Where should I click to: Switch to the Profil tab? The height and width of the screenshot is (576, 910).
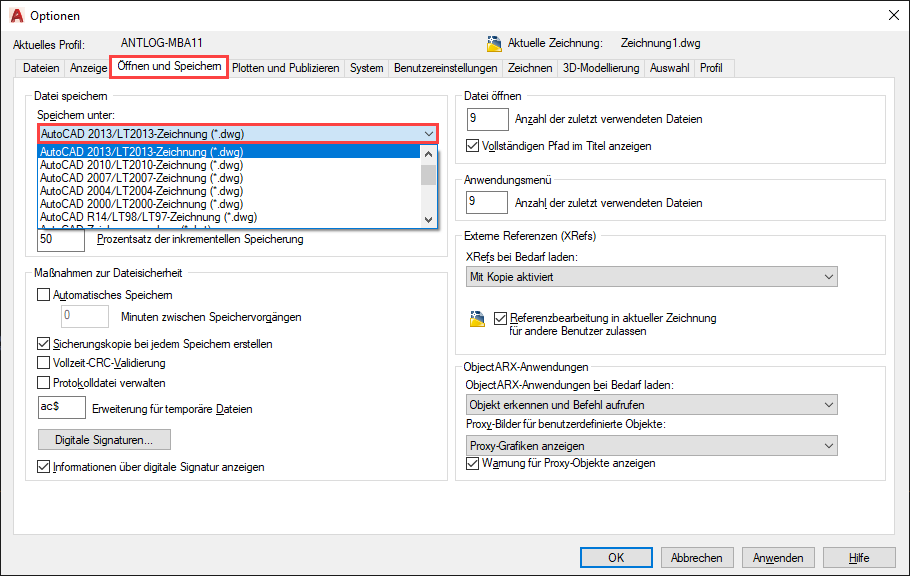(711, 68)
